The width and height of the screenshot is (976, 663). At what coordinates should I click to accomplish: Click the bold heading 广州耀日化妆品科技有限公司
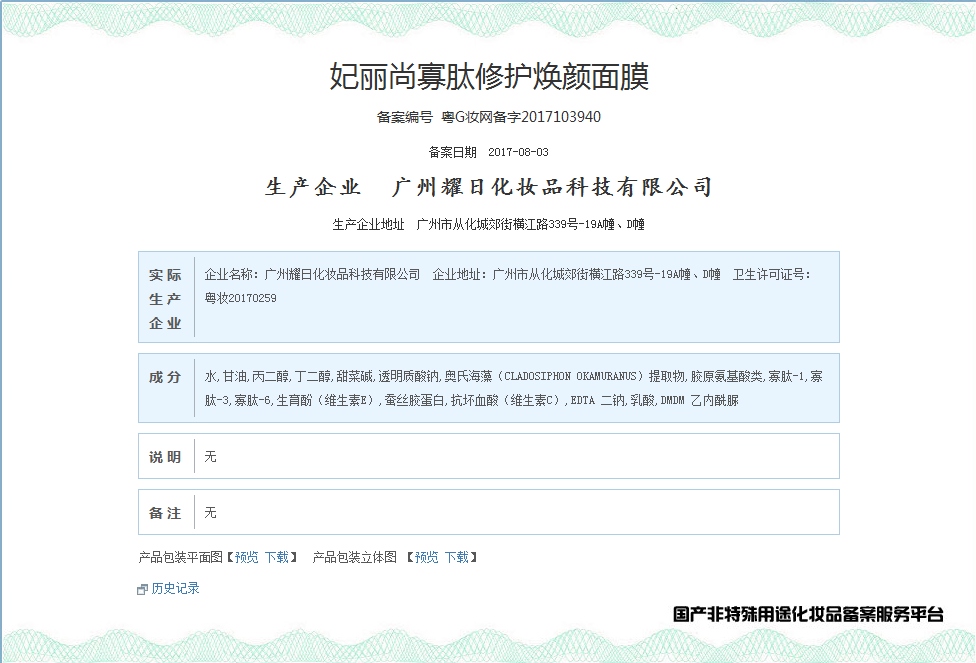tap(552, 187)
